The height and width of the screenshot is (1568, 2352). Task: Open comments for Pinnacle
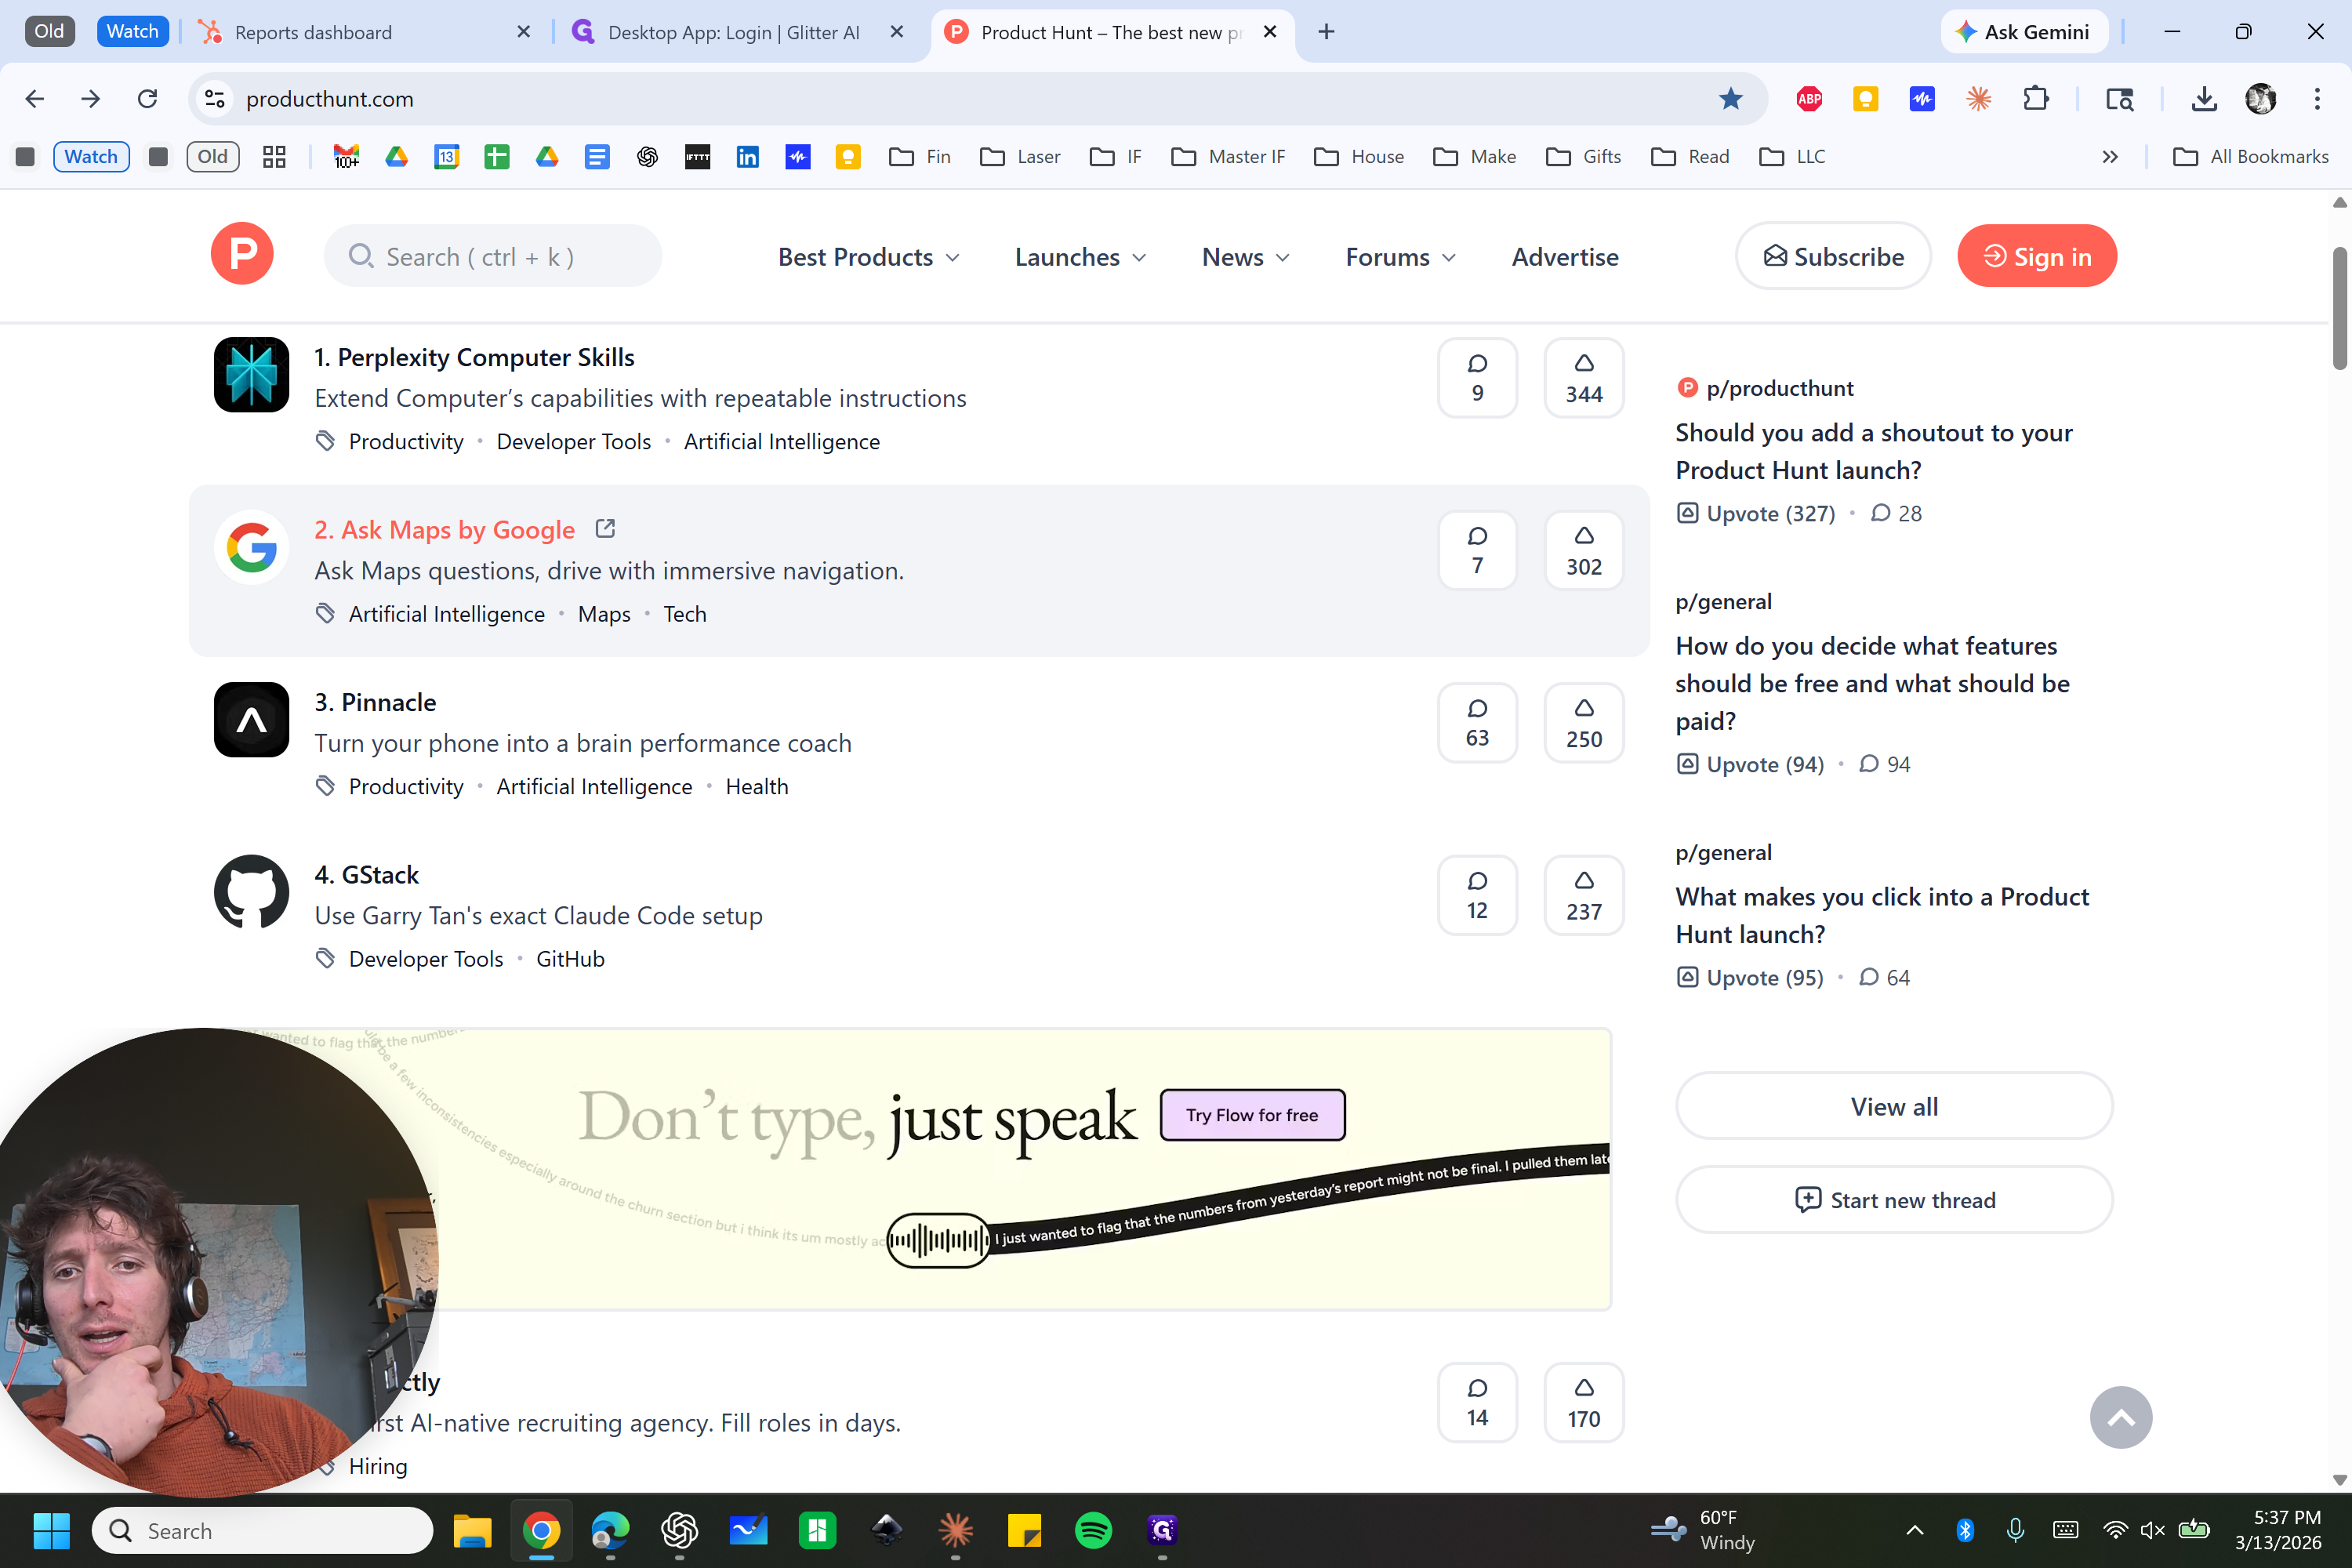click(x=1476, y=723)
